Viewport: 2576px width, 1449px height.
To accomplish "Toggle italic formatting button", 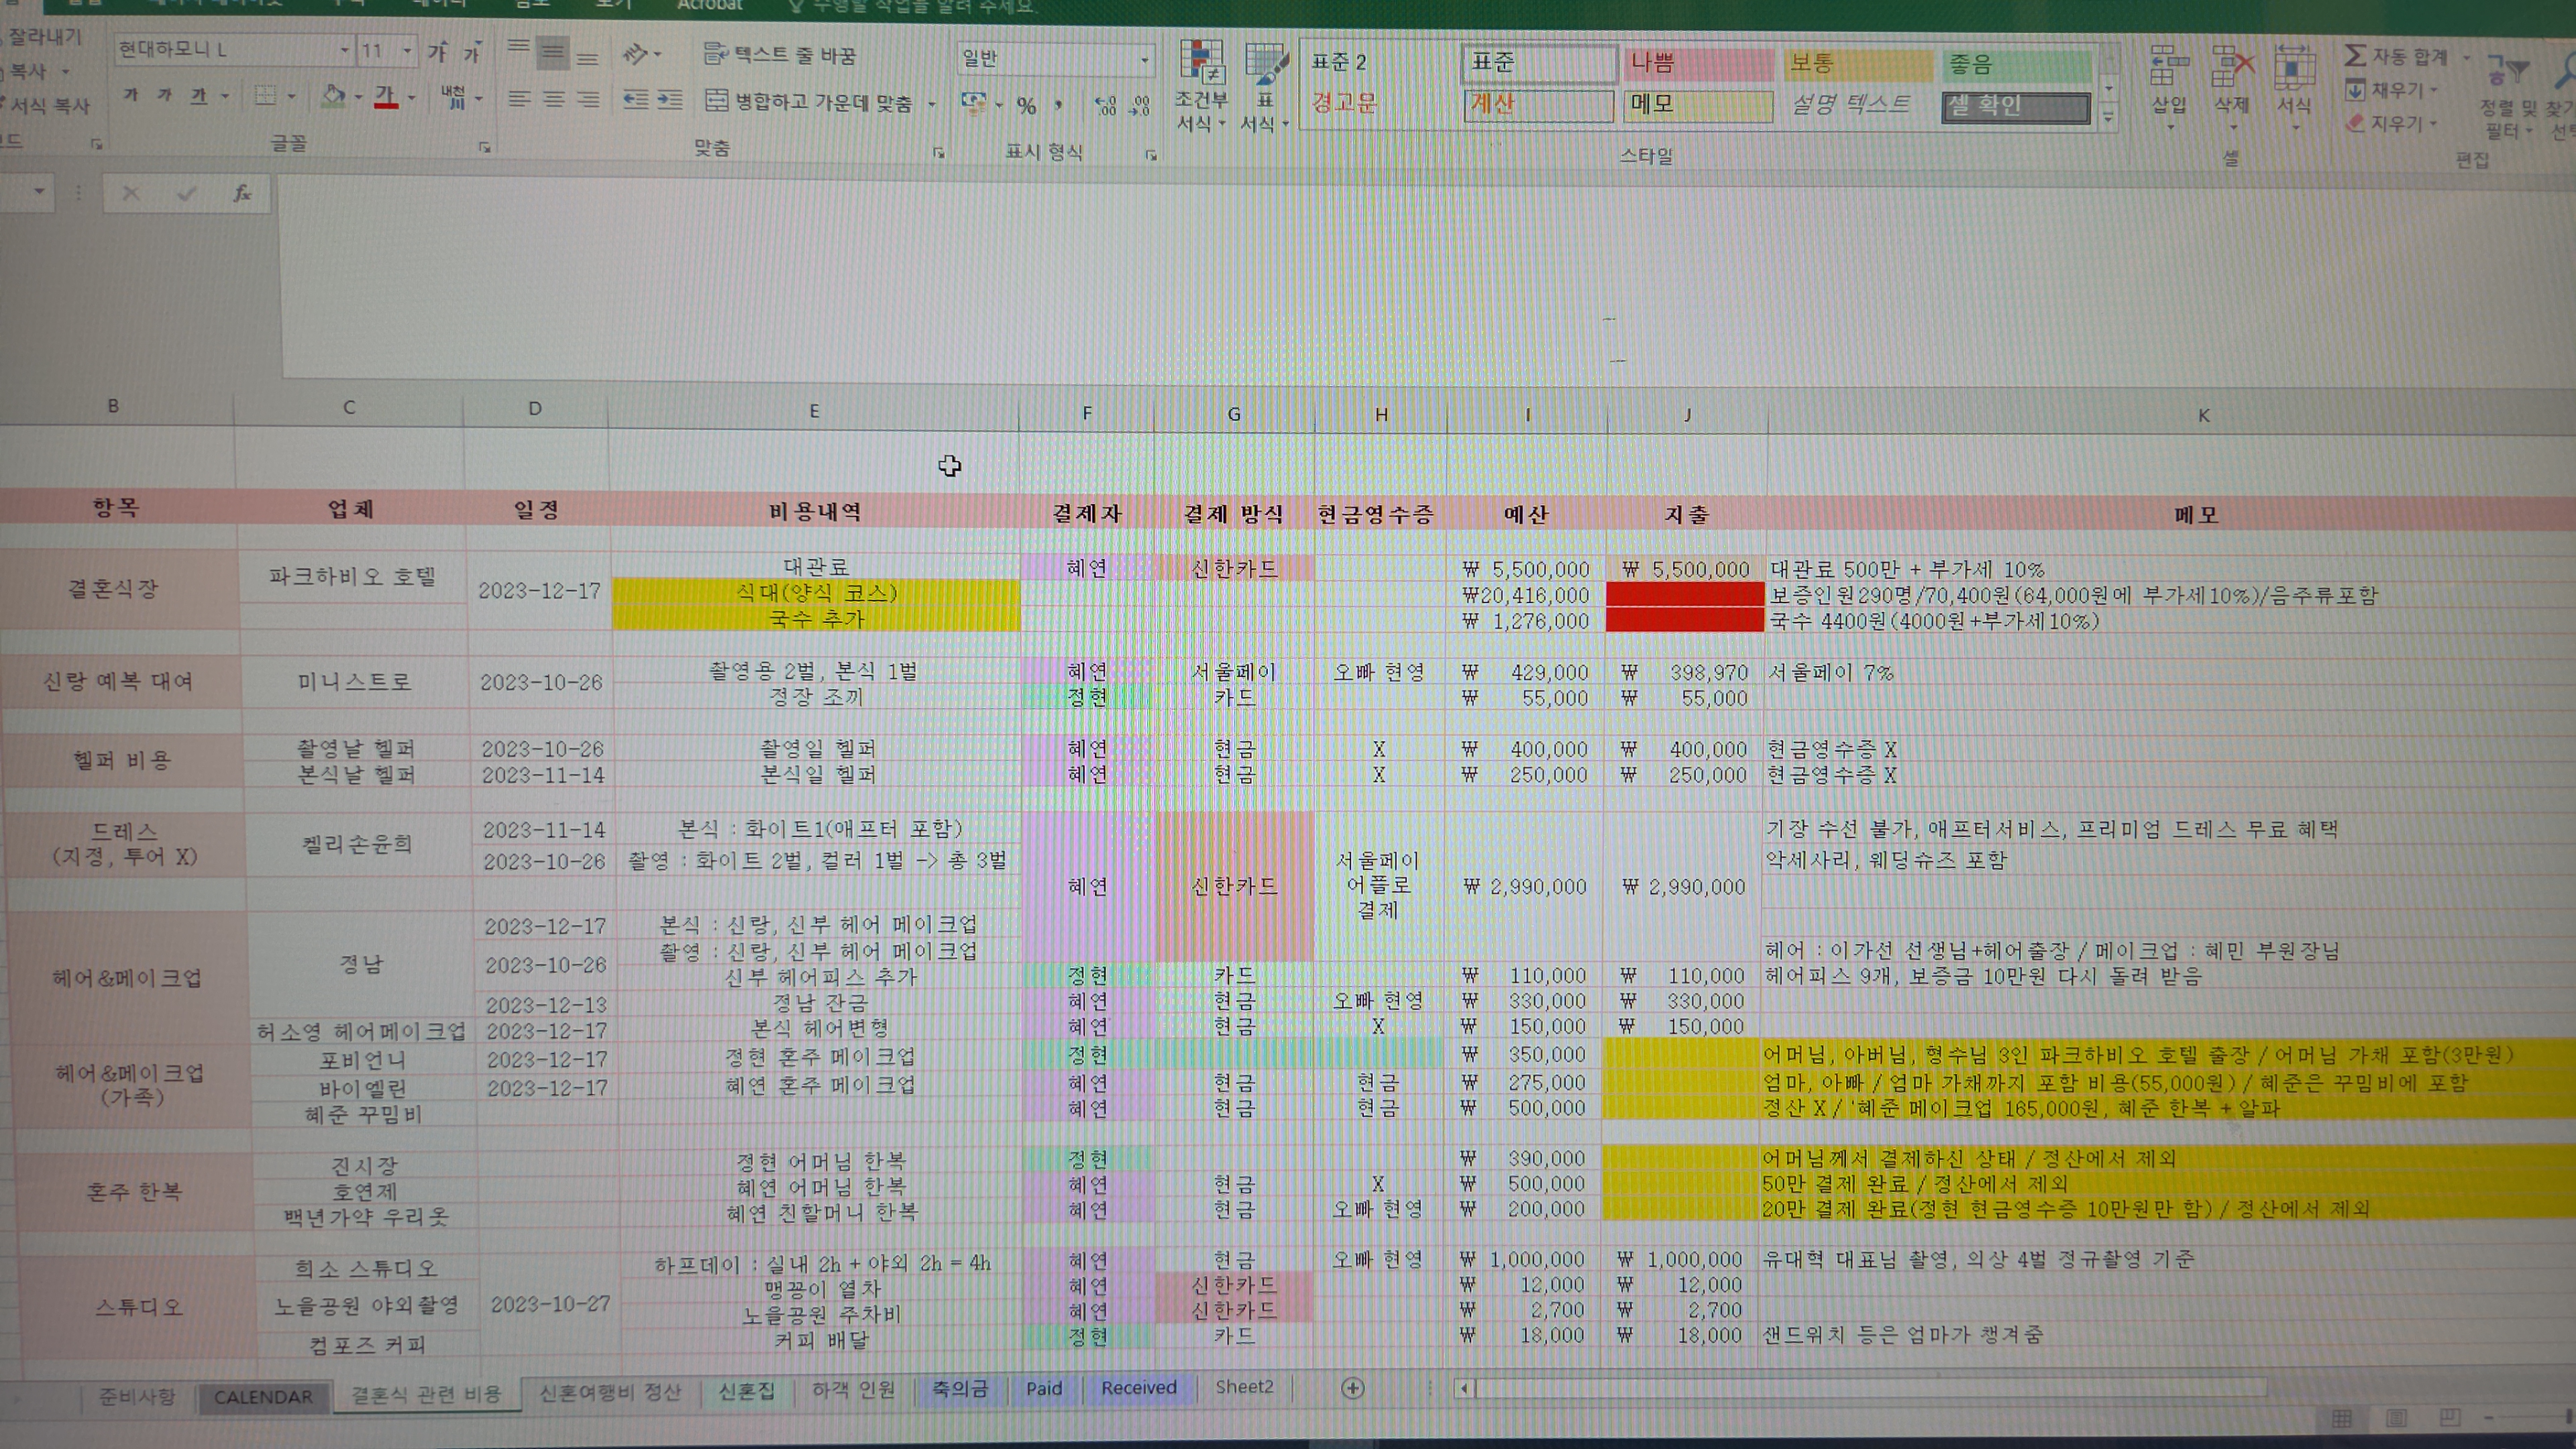I will click(164, 96).
